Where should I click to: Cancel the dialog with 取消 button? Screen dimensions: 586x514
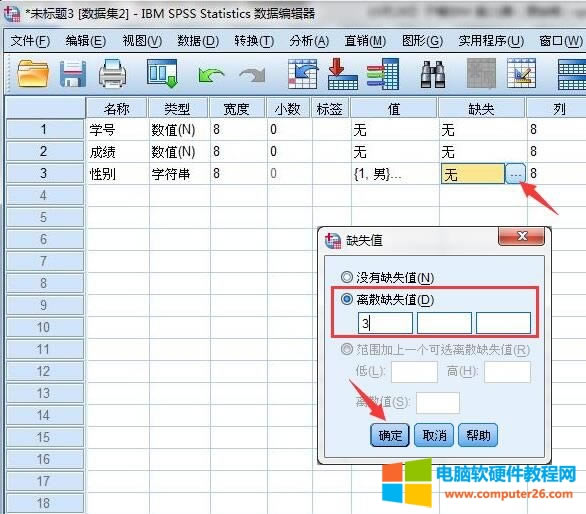(434, 435)
